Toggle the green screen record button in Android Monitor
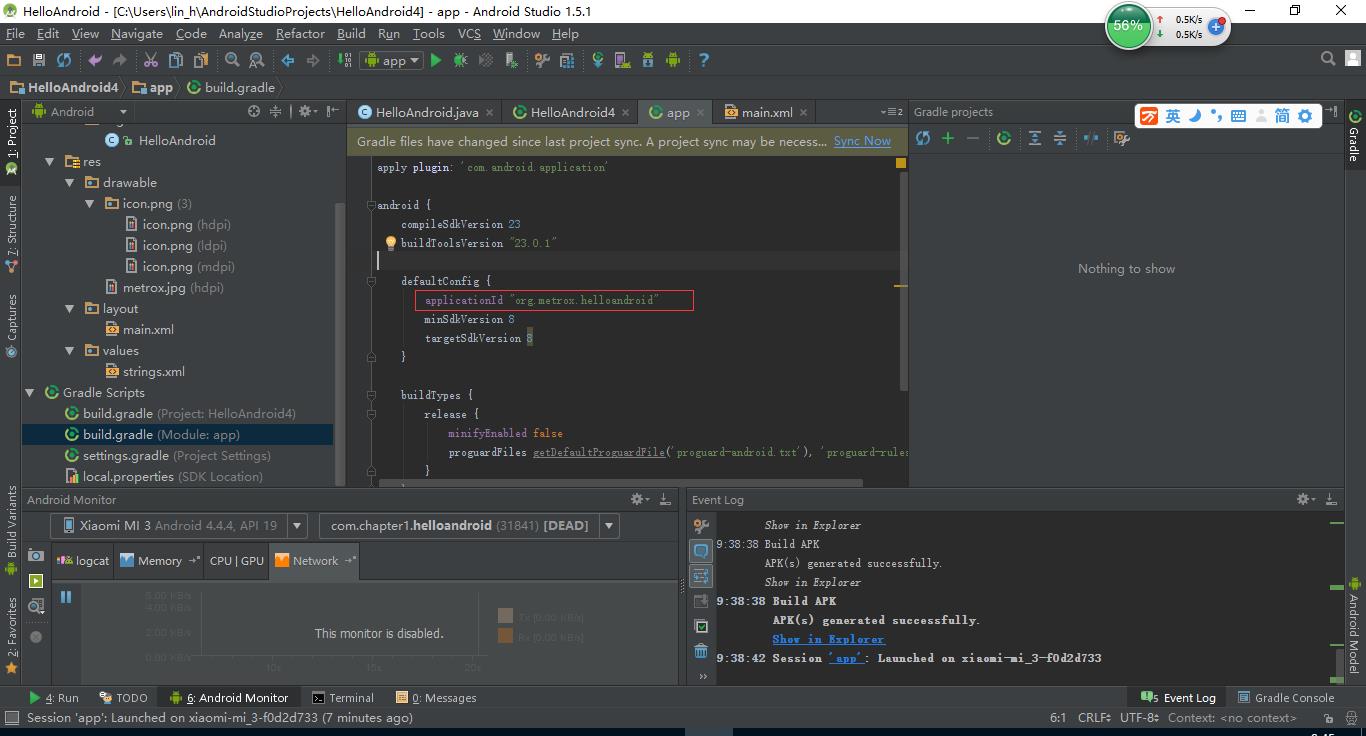 tap(36, 581)
